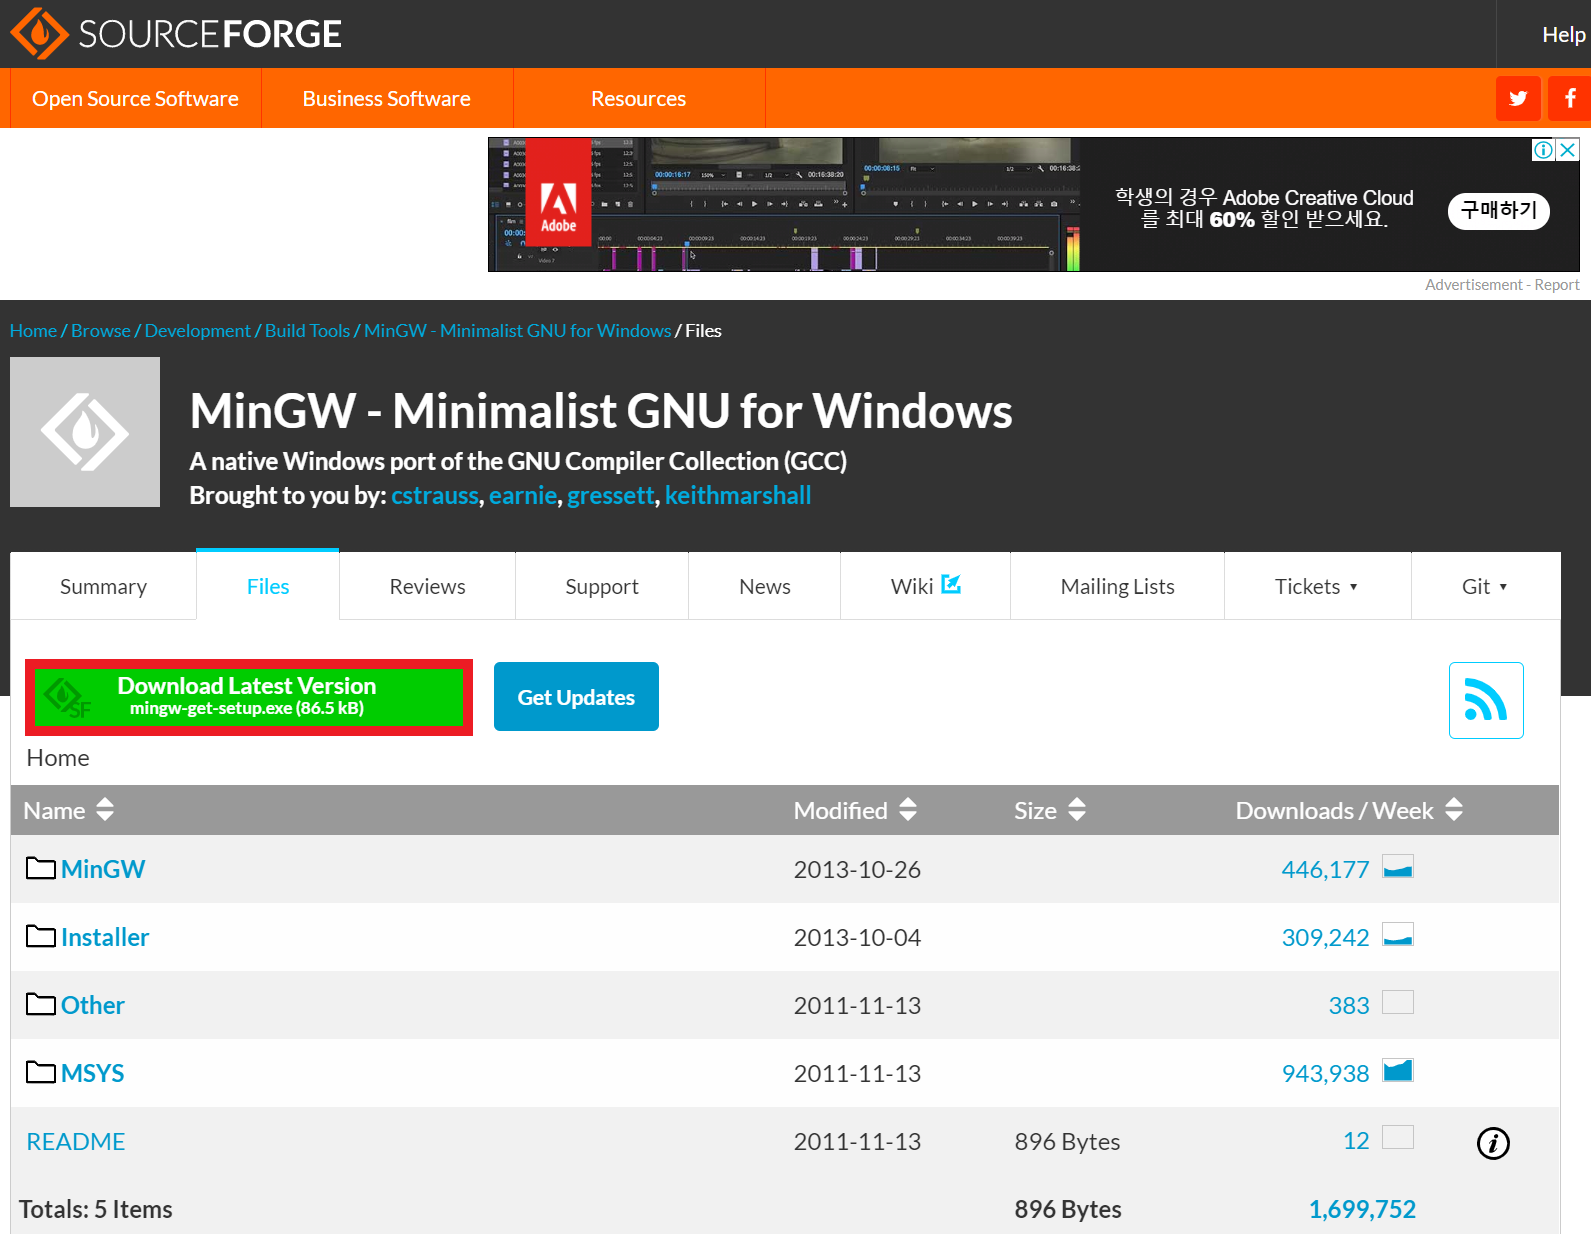The width and height of the screenshot is (1591, 1234).
Task: Expand the Tickets dropdown tab
Action: coord(1317,587)
